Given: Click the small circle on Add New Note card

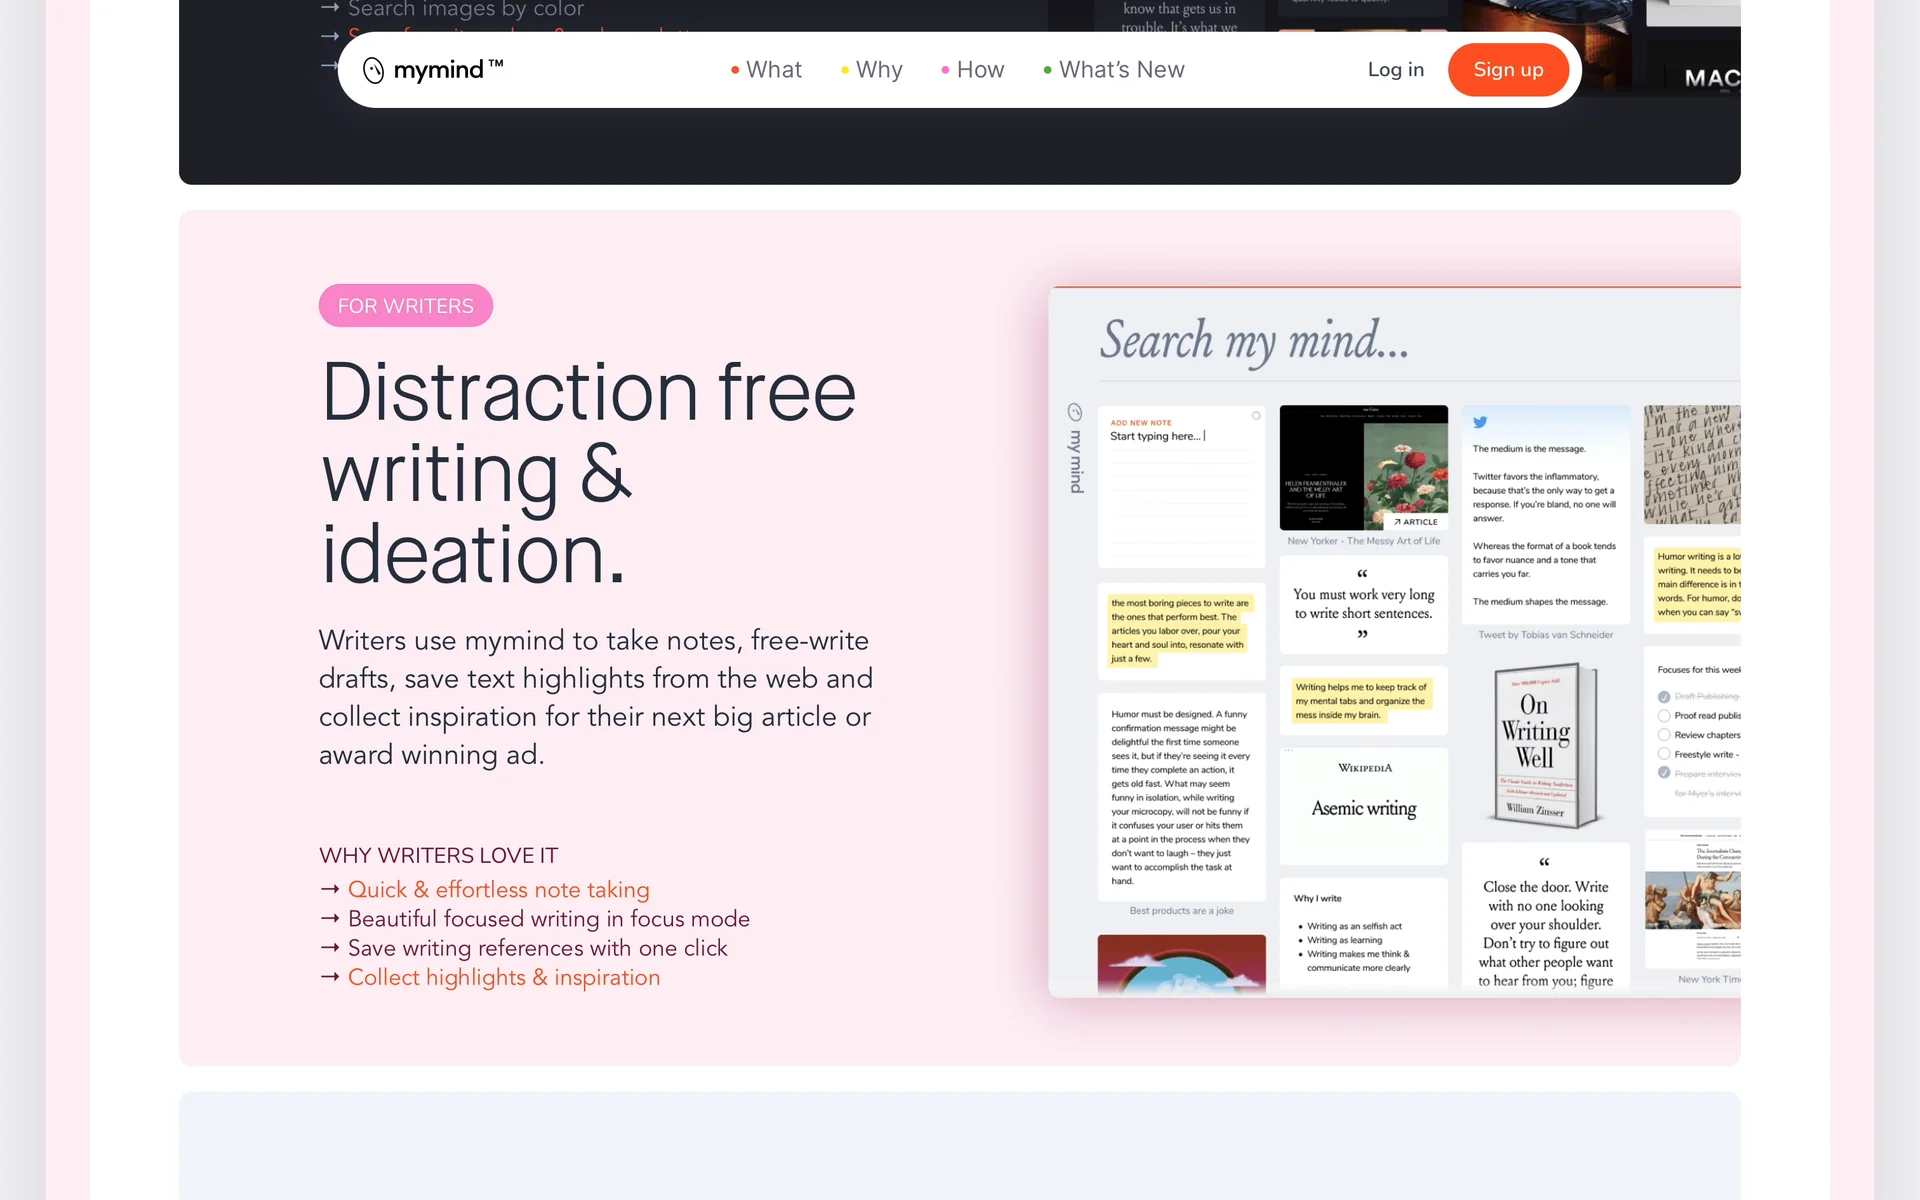Looking at the screenshot, I should coord(1256,416).
